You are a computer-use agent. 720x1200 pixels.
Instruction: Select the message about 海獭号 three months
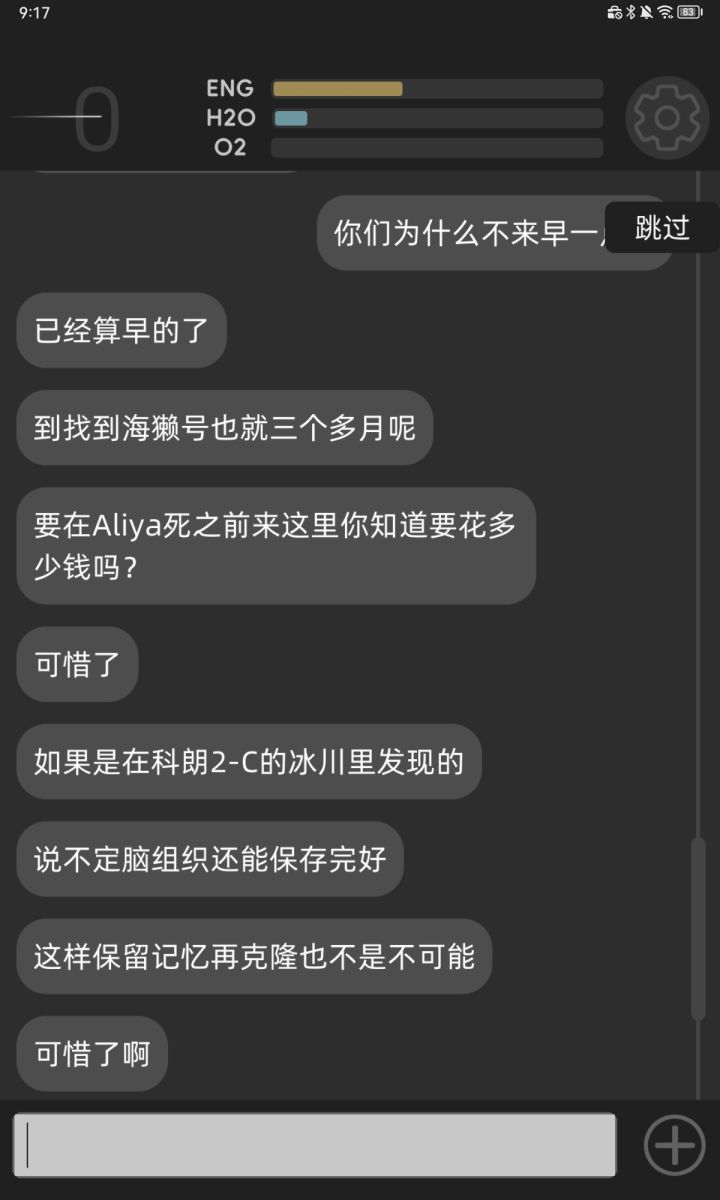[x=225, y=428]
